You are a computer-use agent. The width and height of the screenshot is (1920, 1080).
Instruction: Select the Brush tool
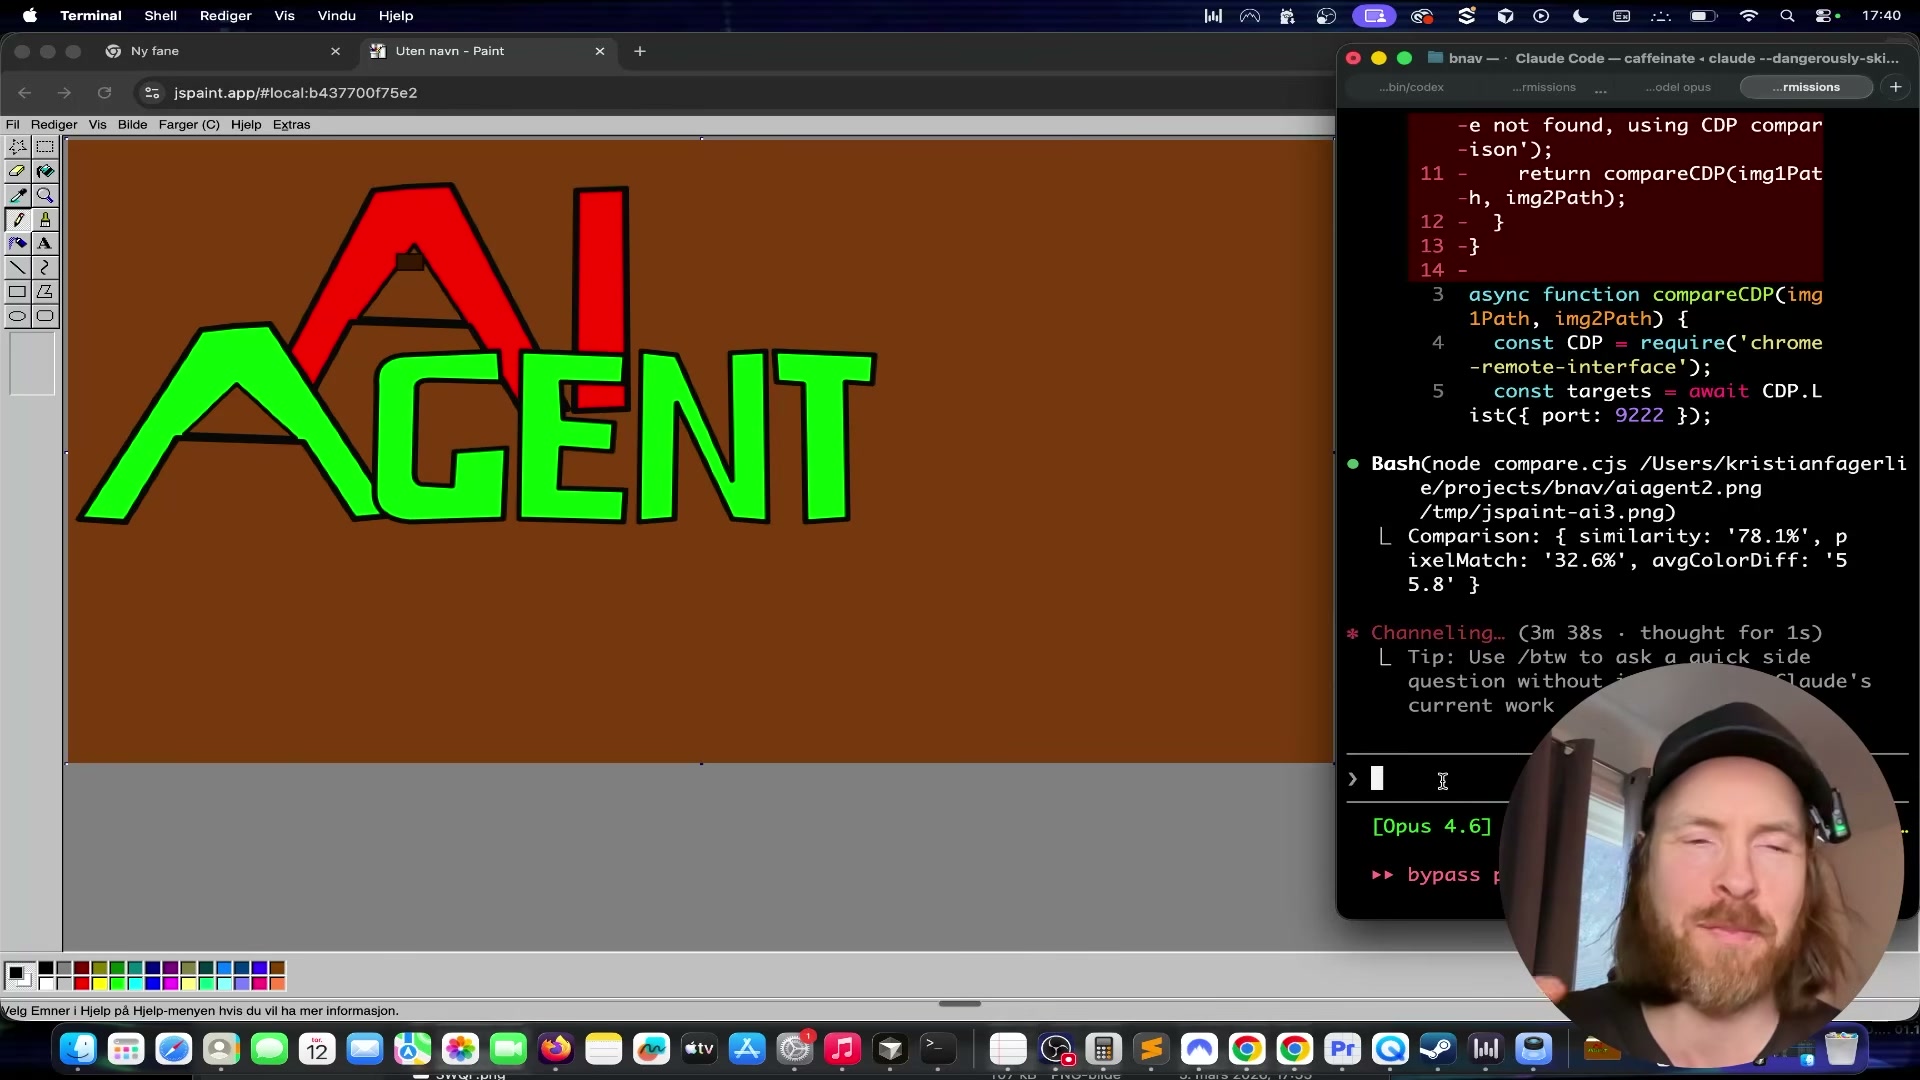click(45, 220)
